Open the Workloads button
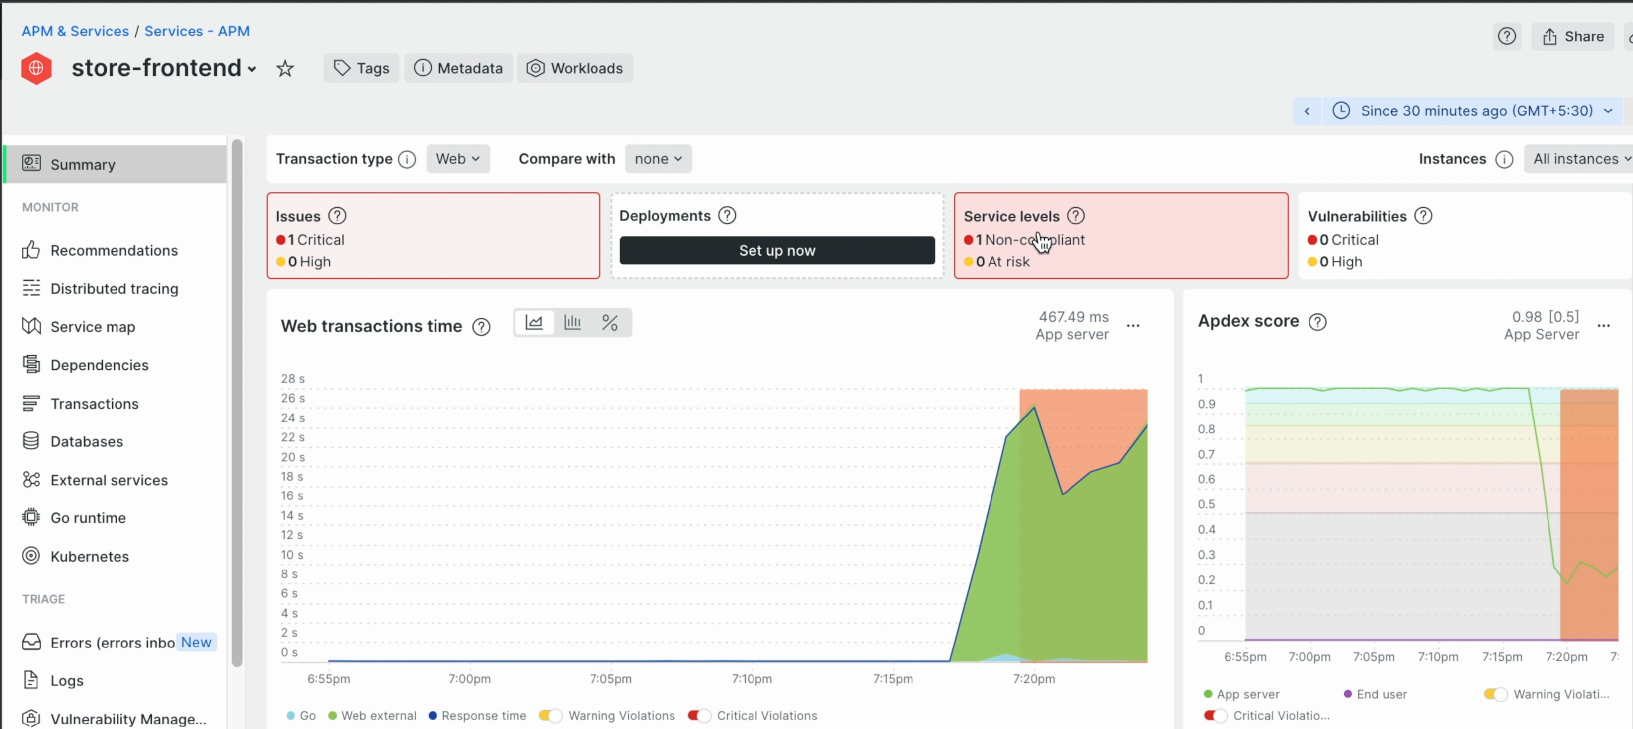 coord(575,68)
